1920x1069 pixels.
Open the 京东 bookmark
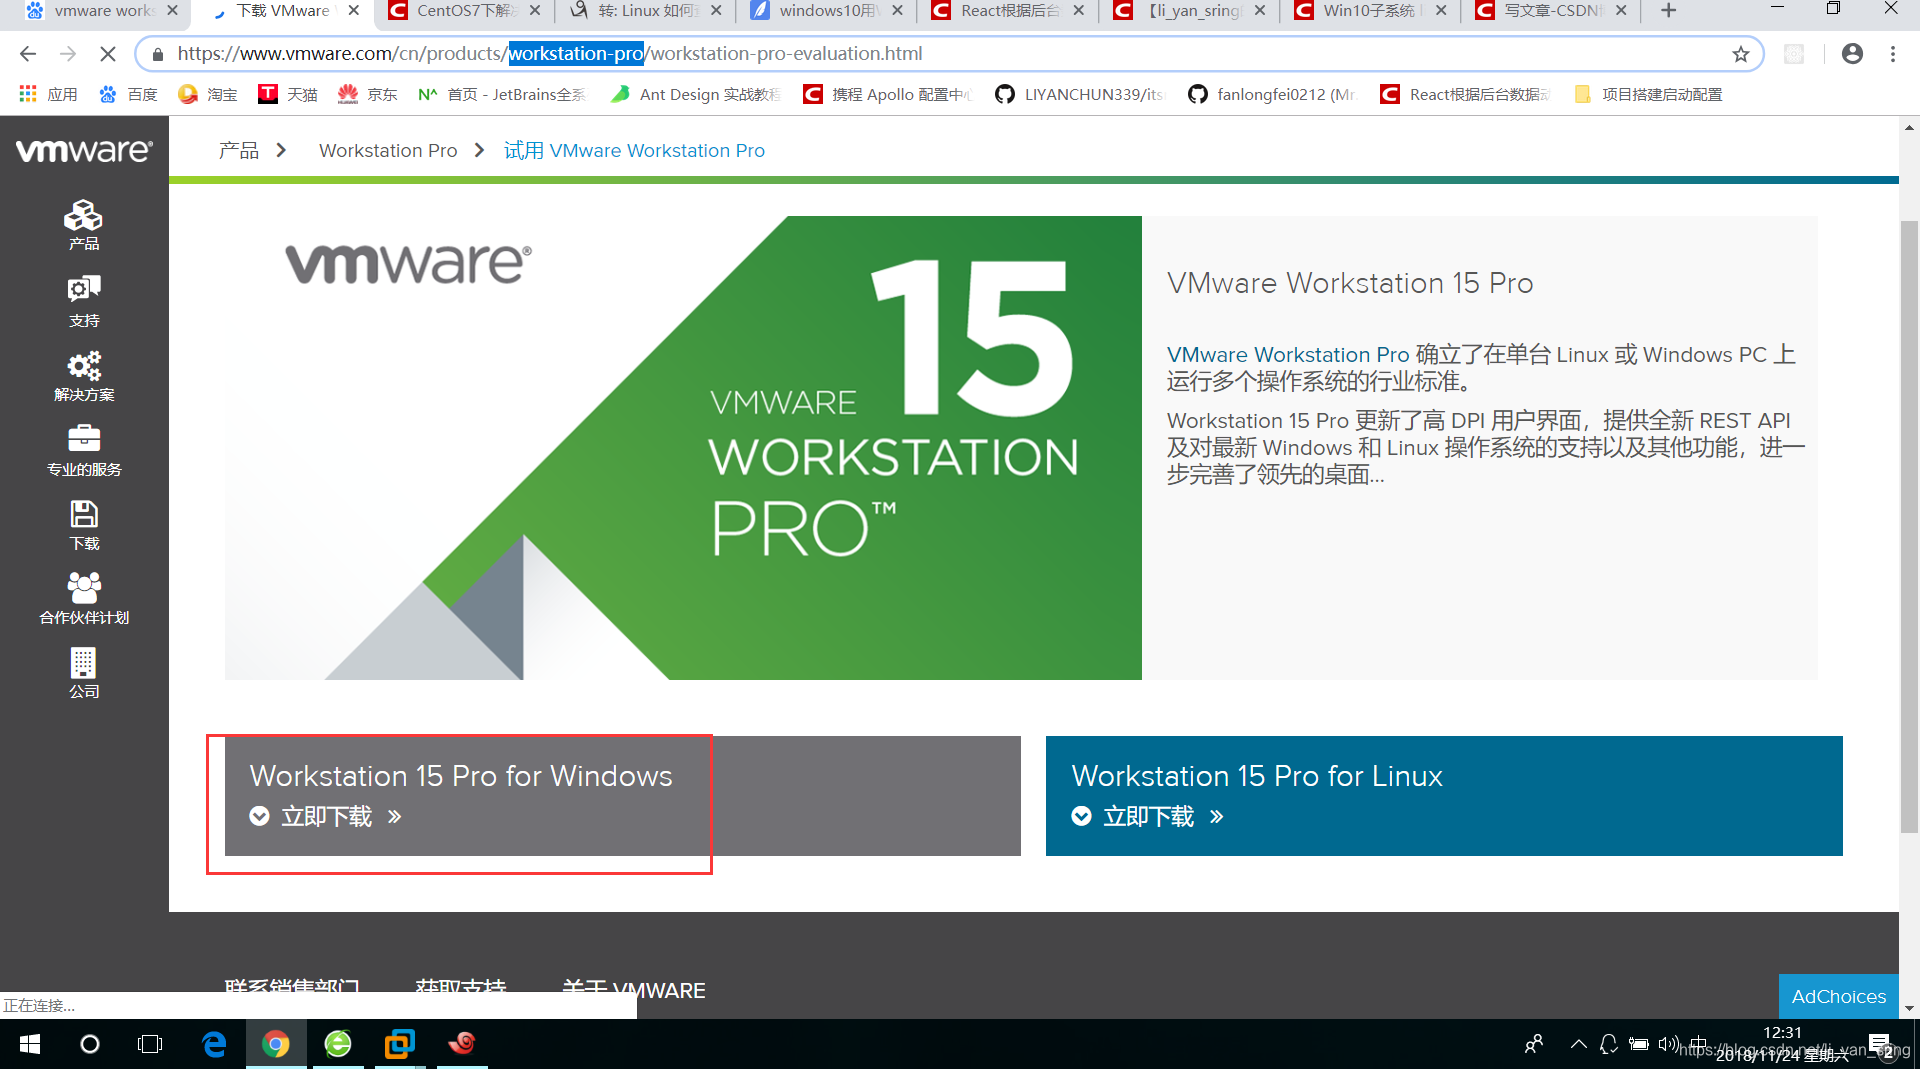coord(368,94)
